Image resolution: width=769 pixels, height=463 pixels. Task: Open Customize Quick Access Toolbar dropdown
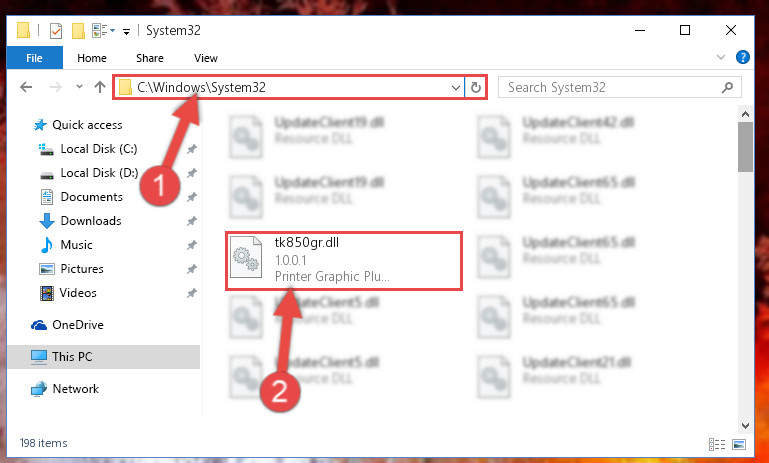click(127, 32)
